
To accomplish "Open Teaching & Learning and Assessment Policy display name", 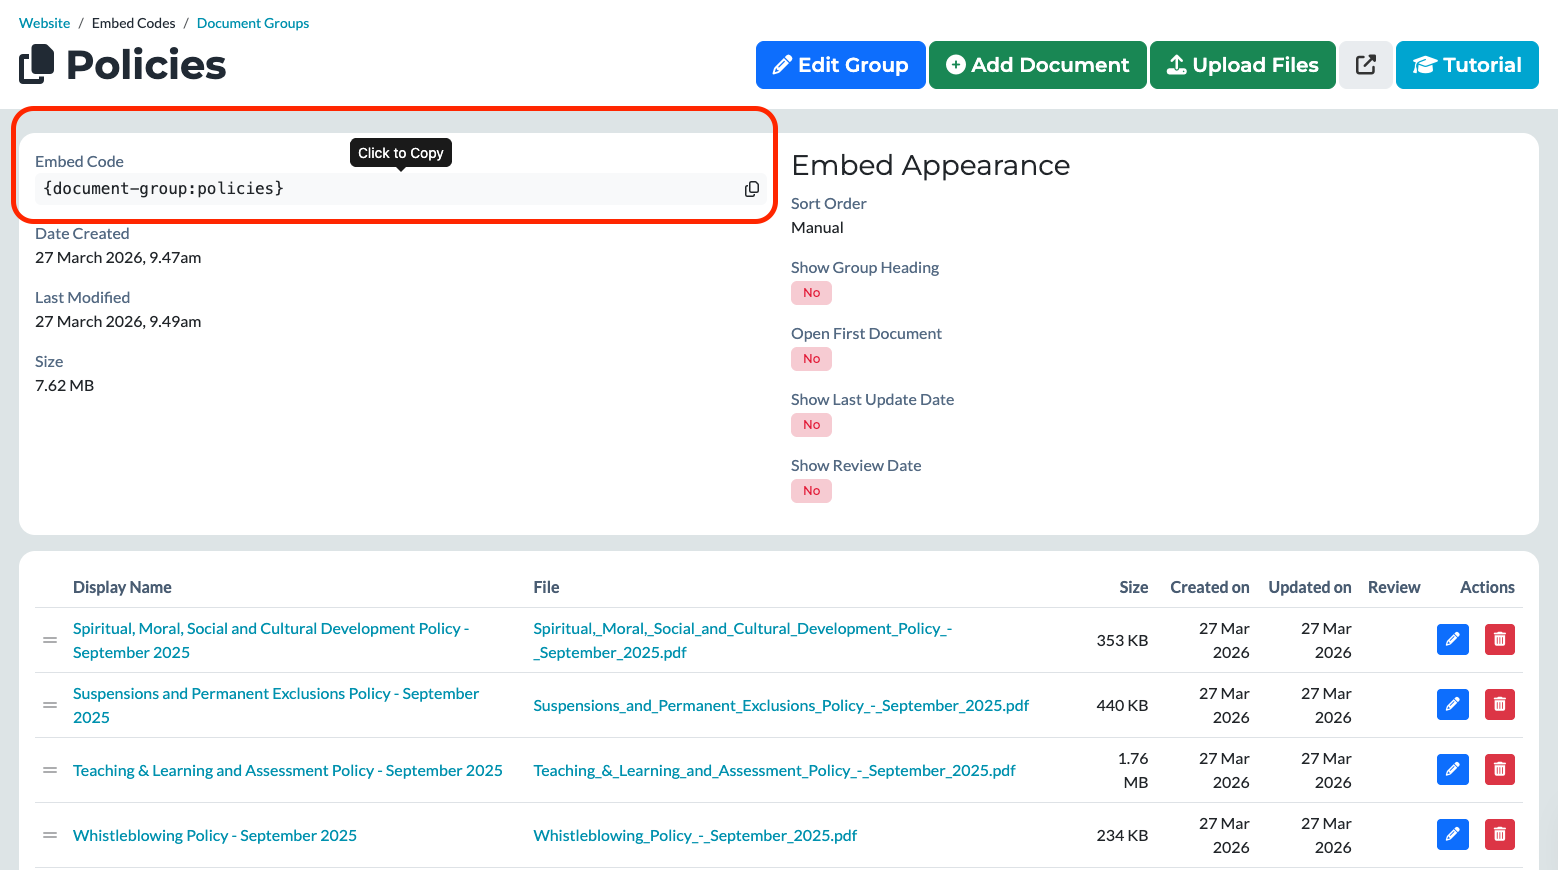I will click(x=288, y=770).
